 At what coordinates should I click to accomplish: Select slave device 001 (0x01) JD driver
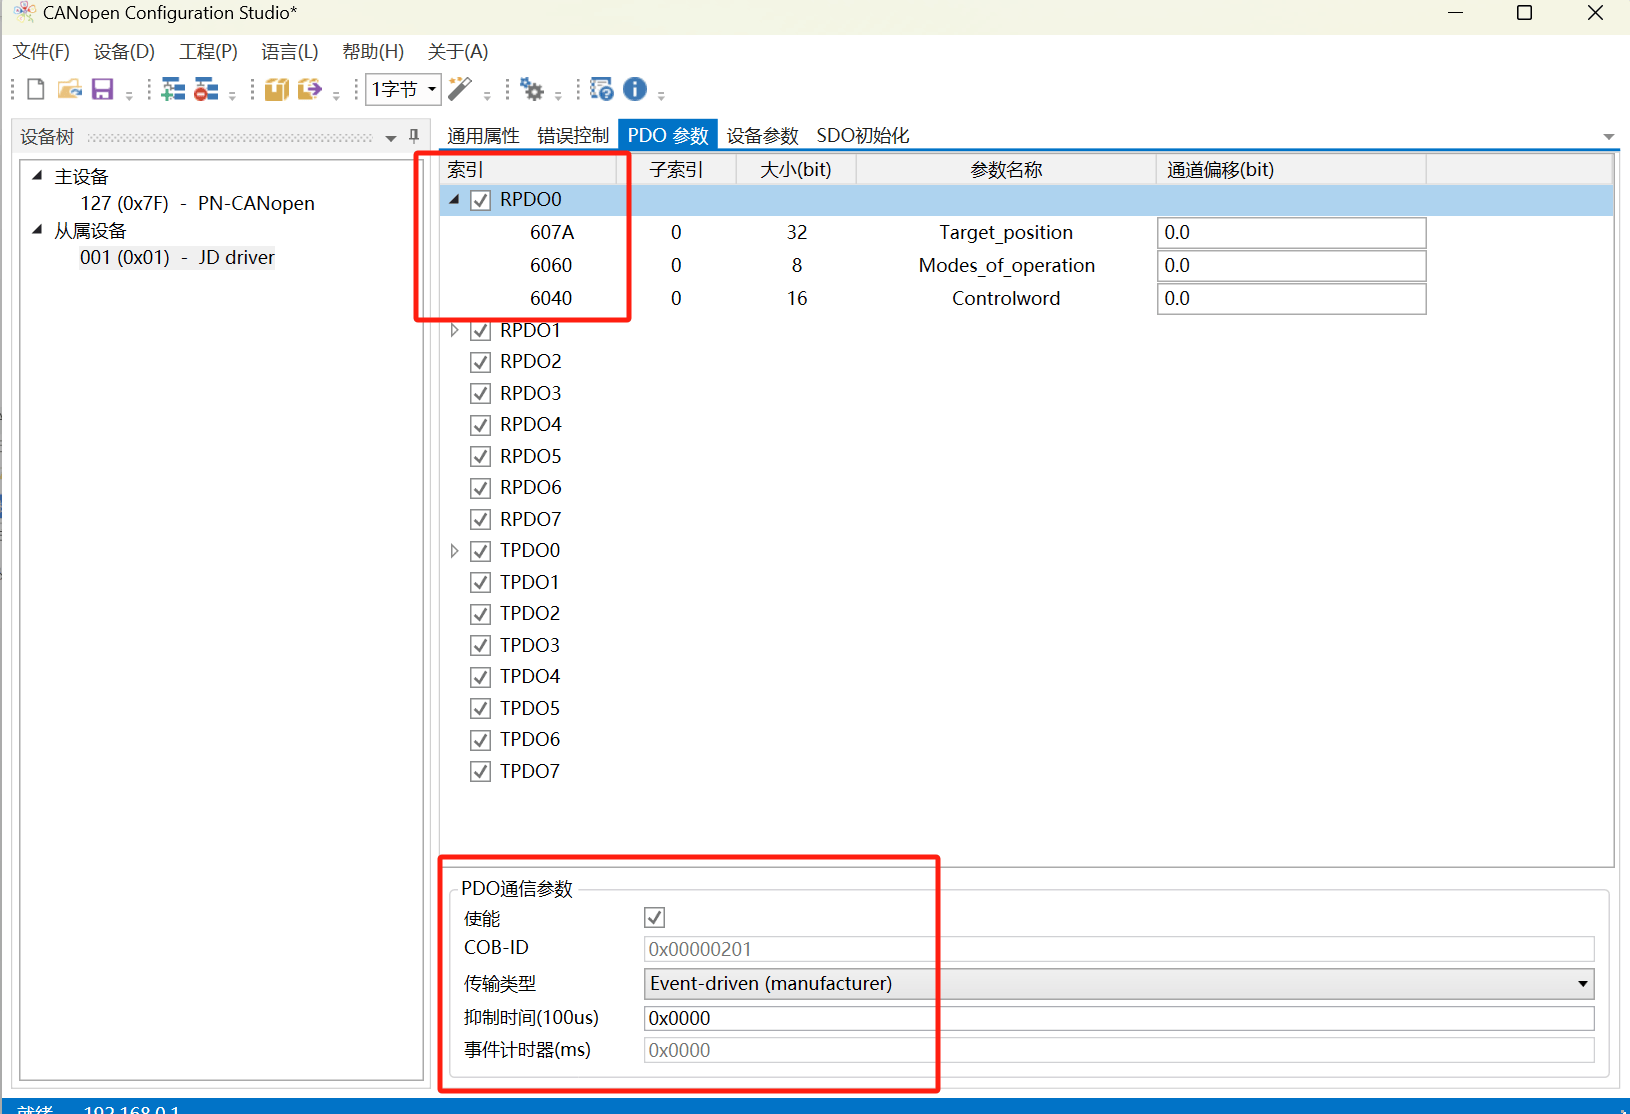pos(177,257)
